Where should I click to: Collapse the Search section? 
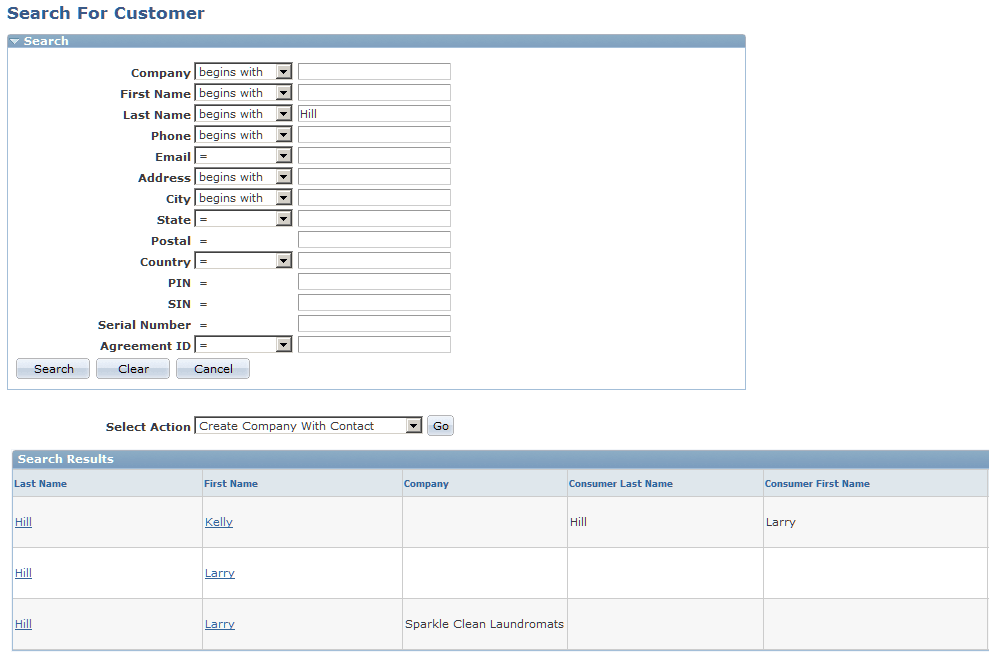click(13, 41)
